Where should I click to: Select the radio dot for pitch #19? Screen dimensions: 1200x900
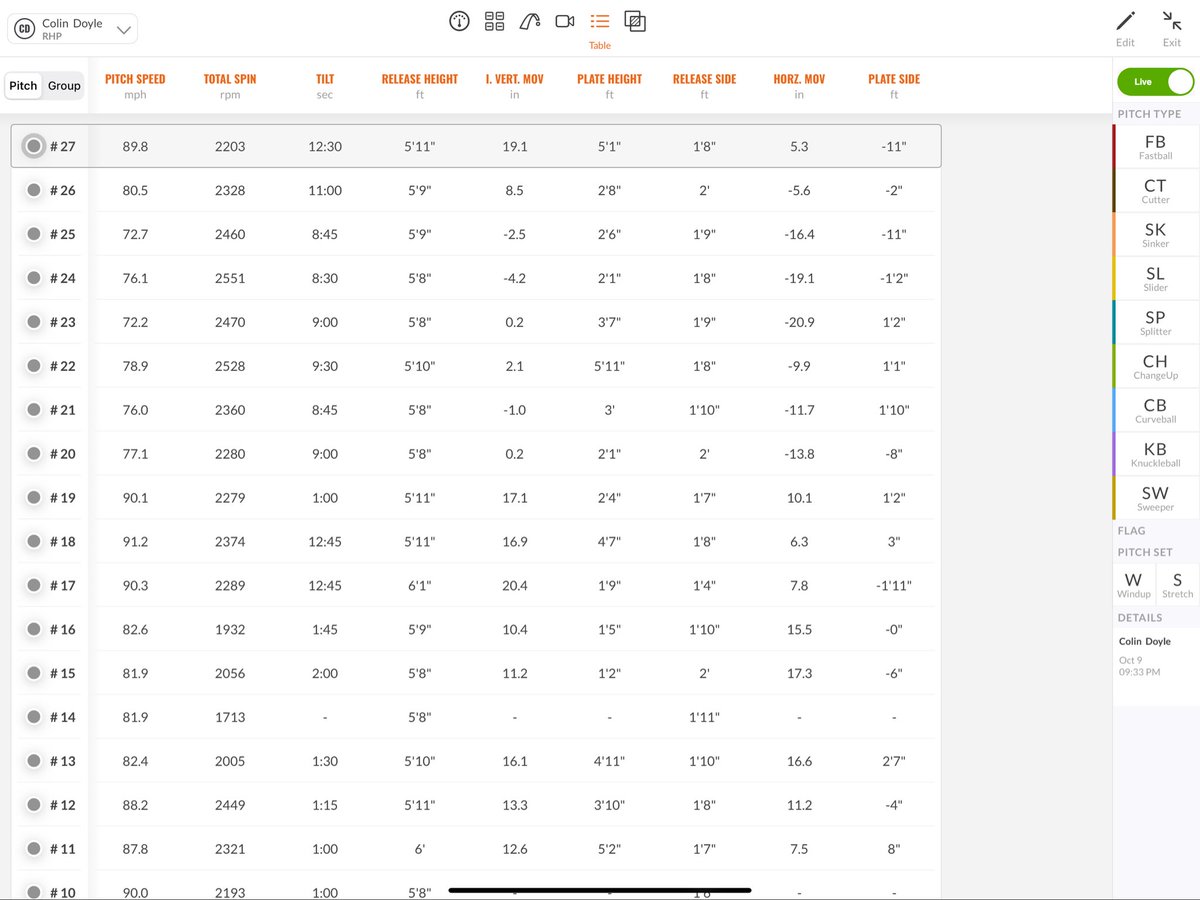[34, 498]
